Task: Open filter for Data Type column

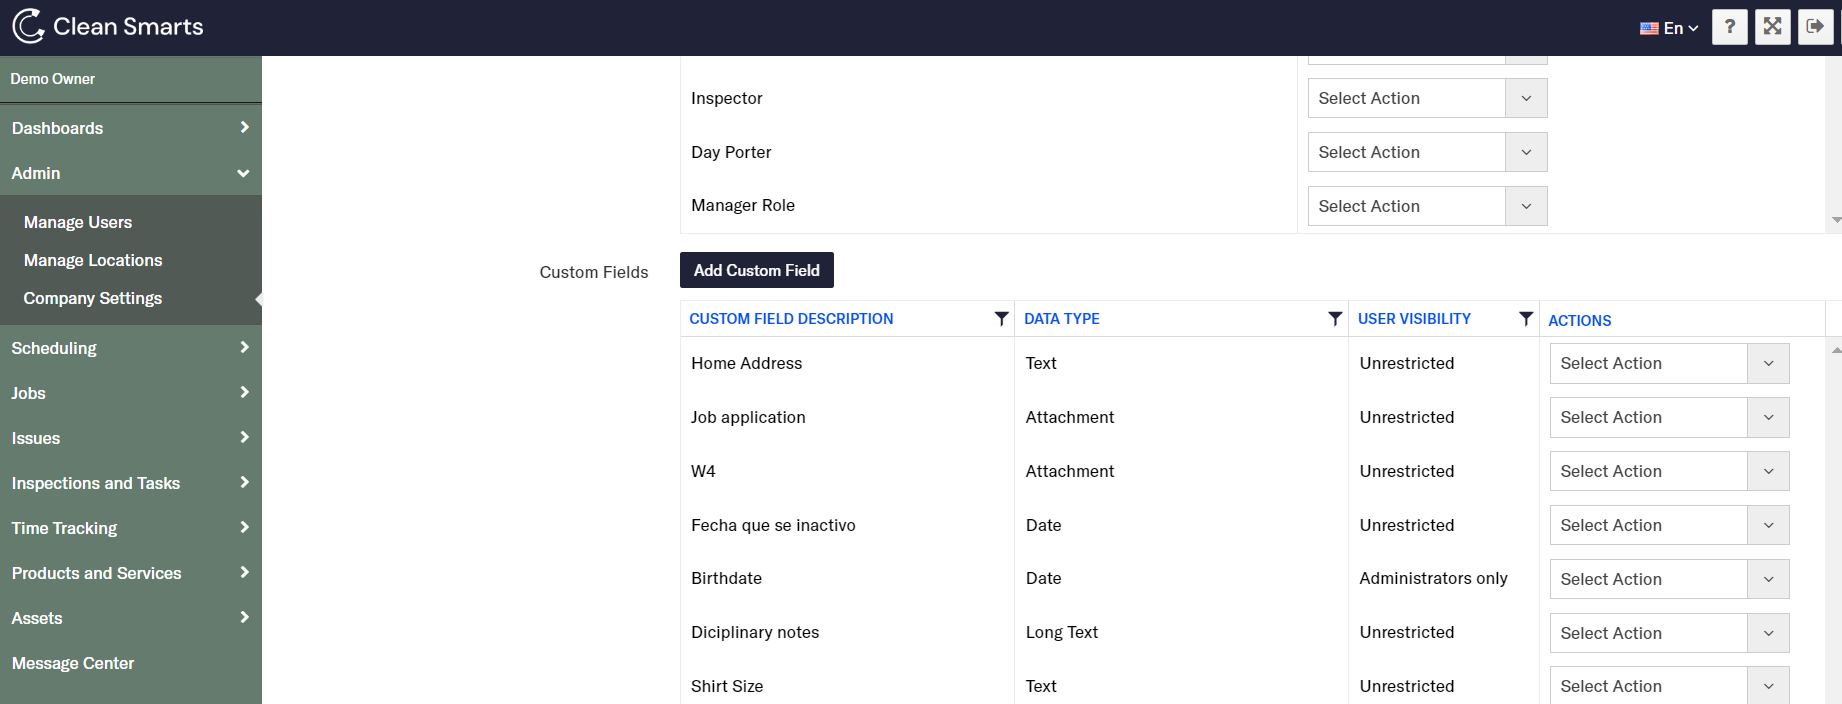Action: 1335,319
